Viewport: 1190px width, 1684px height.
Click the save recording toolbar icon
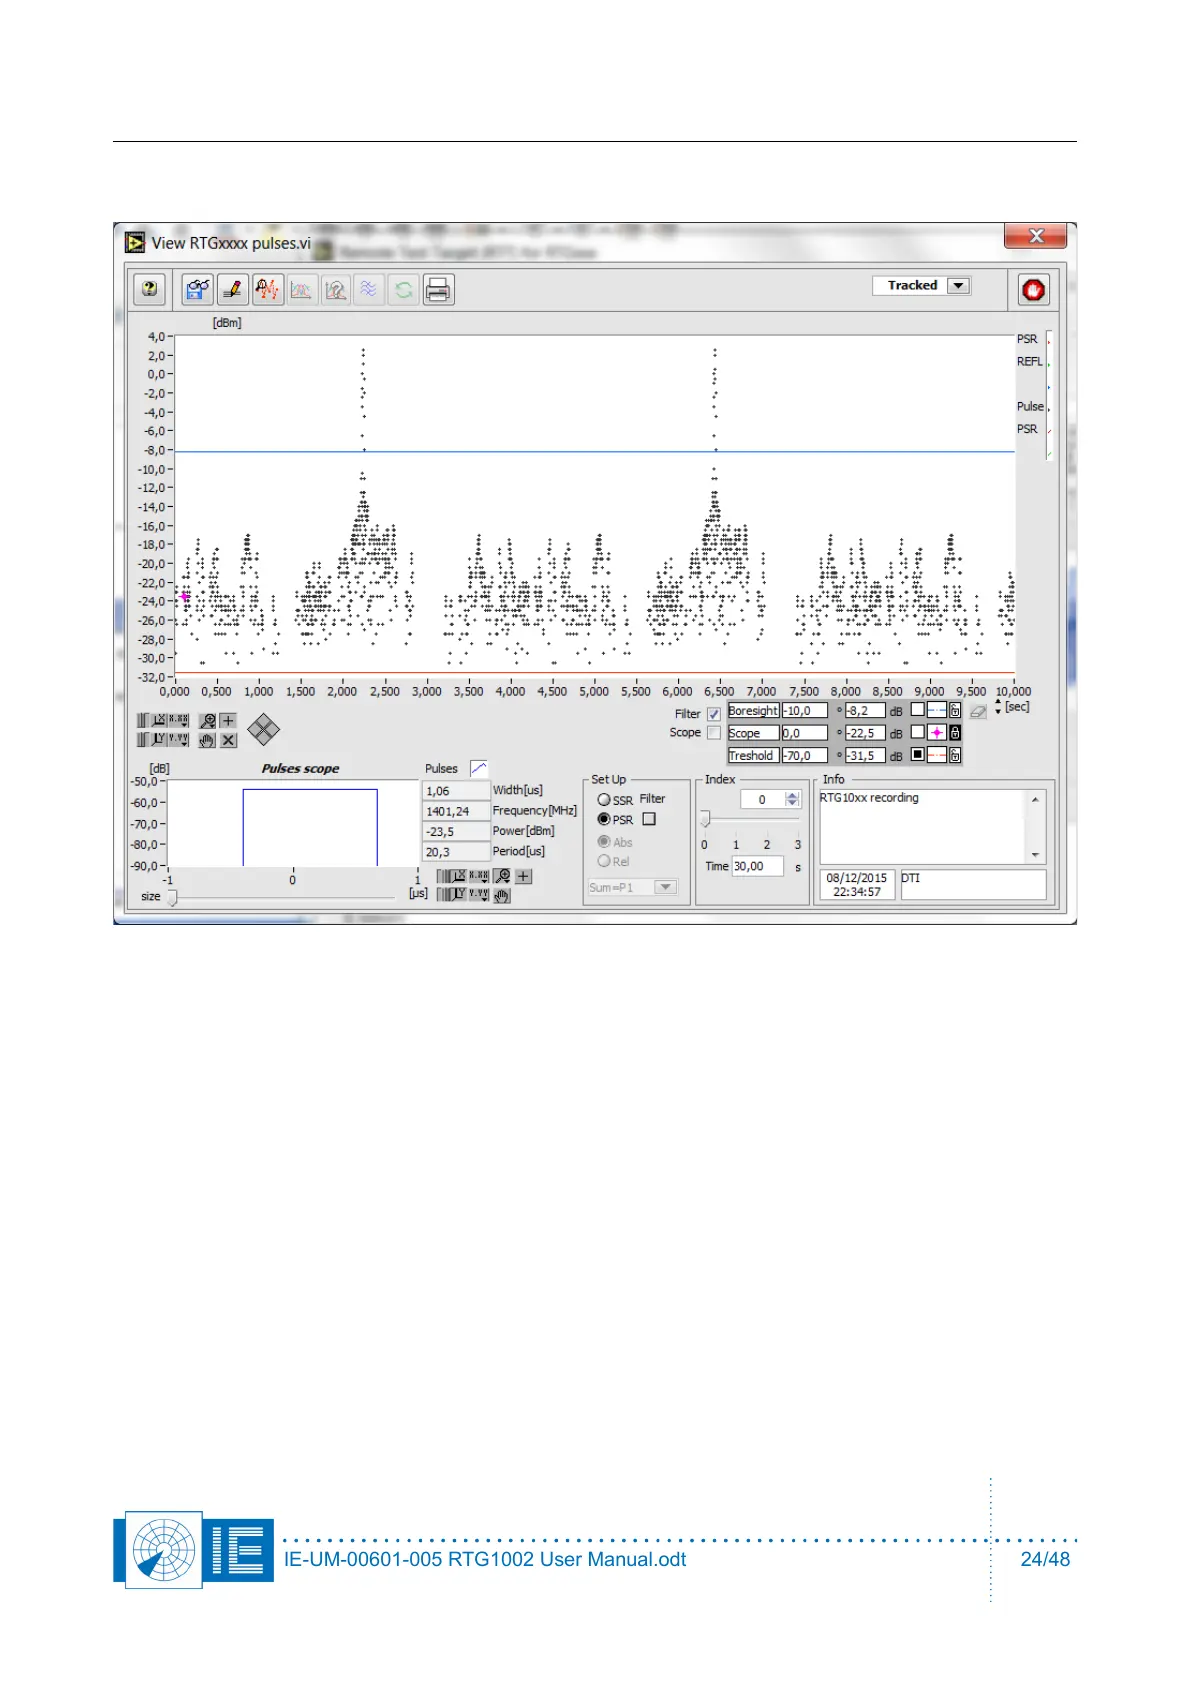[198, 290]
